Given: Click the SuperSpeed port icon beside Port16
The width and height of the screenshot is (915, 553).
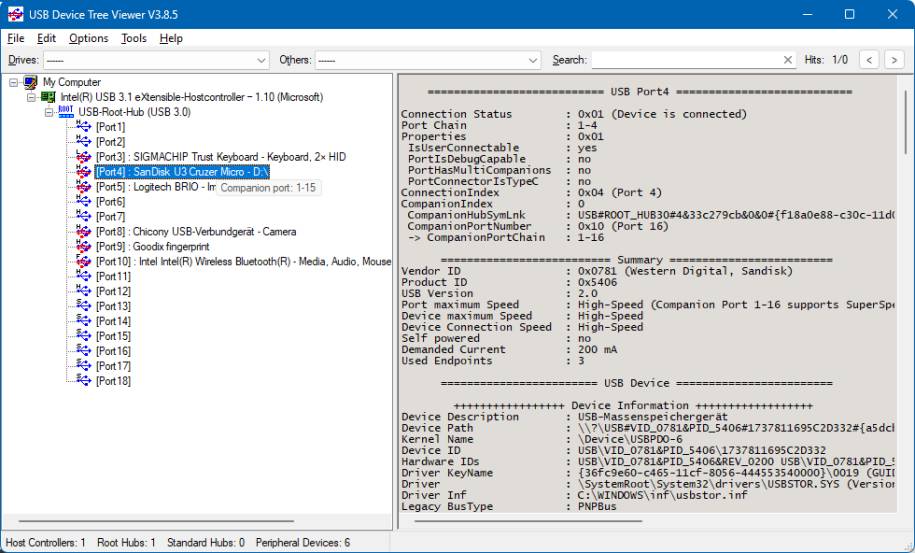Looking at the screenshot, I should coord(83,351).
